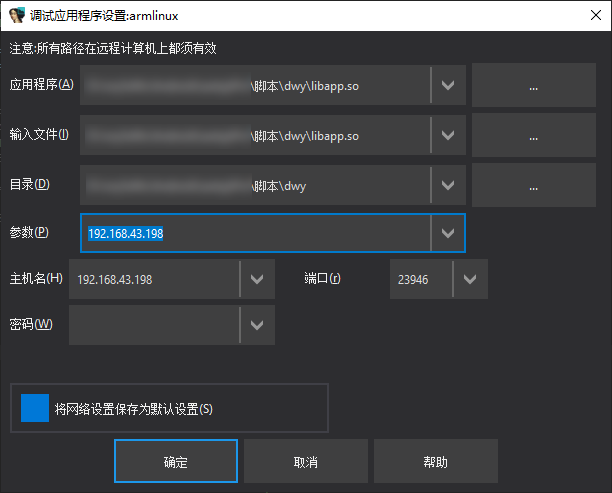Expand the 目录(D) path dropdown
Image resolution: width=612 pixels, height=493 pixels.
(448, 185)
